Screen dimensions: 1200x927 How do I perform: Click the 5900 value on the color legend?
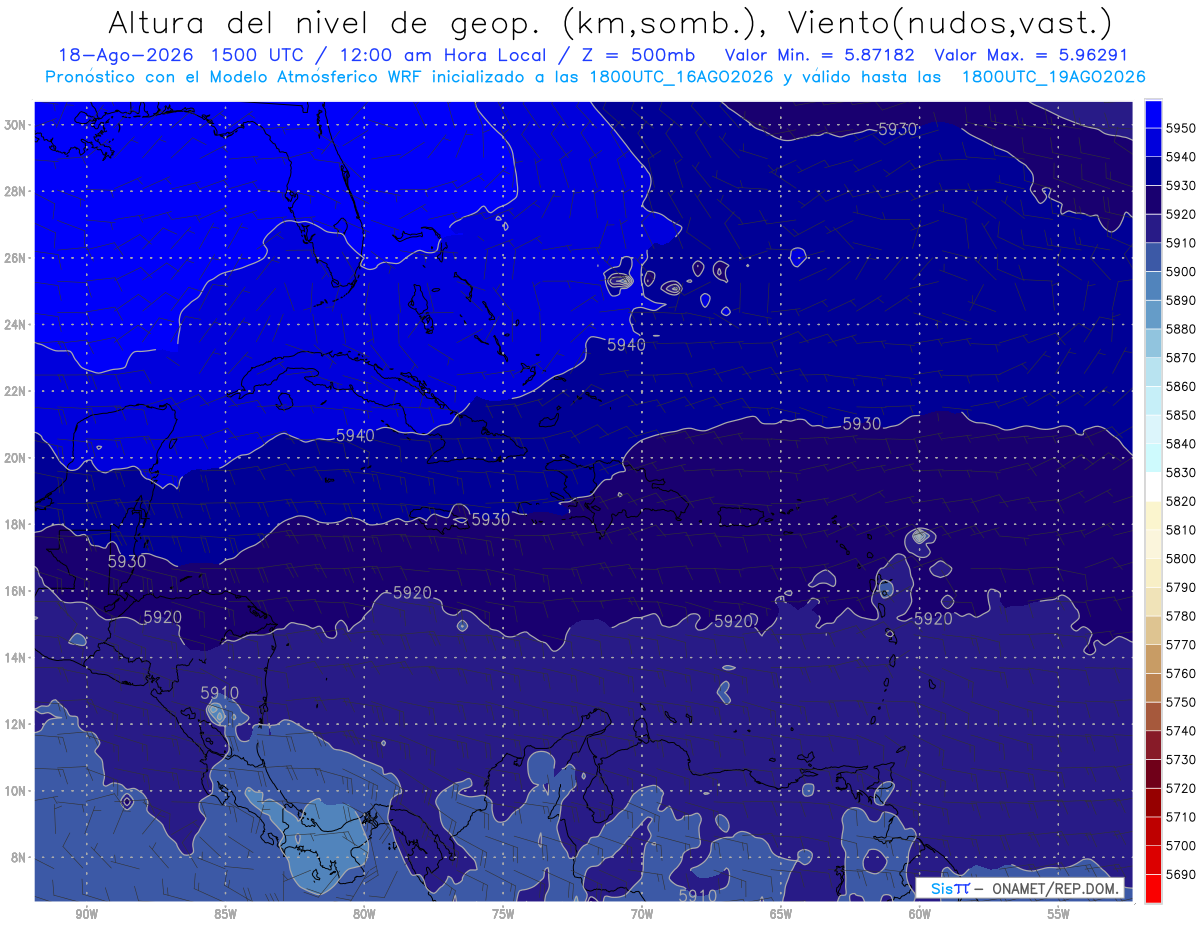[x=1181, y=272]
